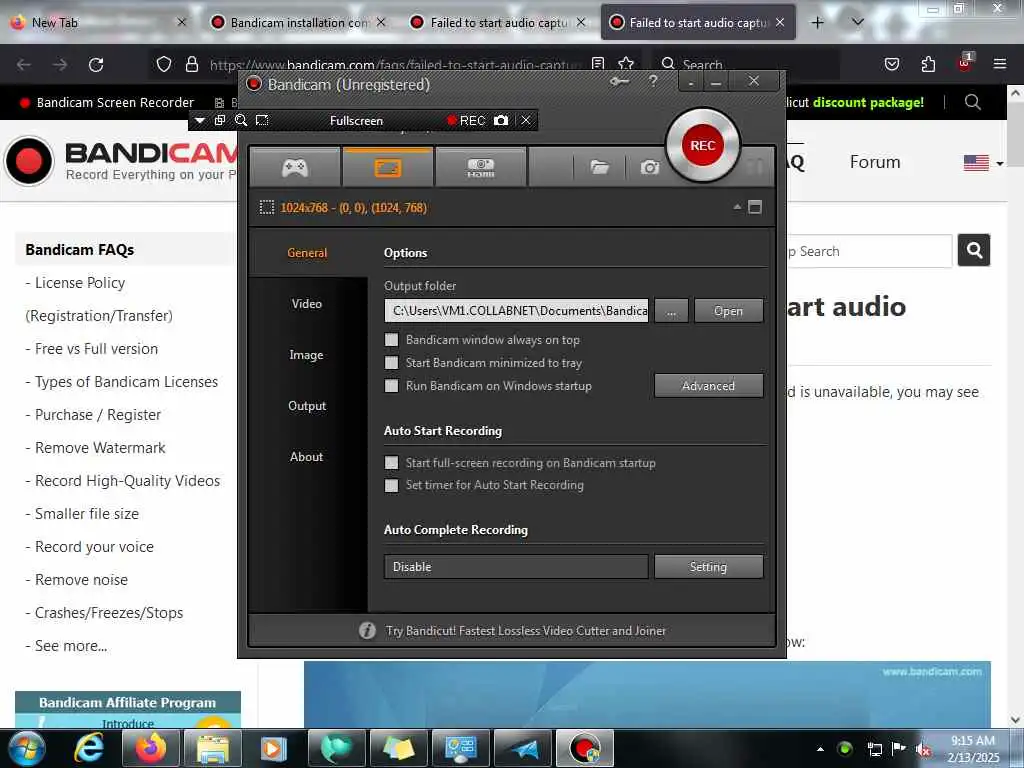
Task: Click the Firefox back arrow
Action: pyautogui.click(x=24, y=64)
